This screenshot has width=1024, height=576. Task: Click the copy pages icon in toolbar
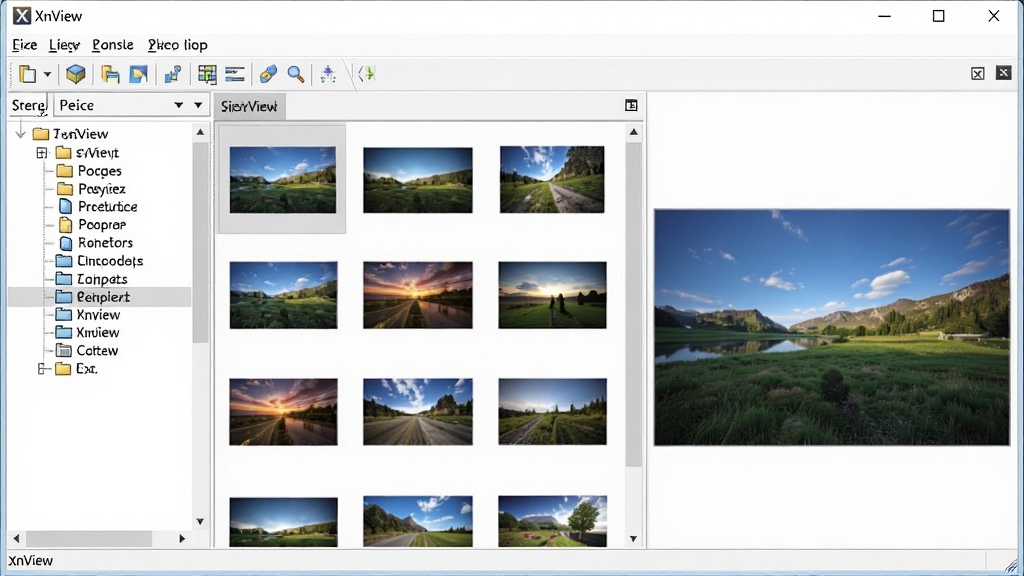pyautogui.click(x=27, y=74)
